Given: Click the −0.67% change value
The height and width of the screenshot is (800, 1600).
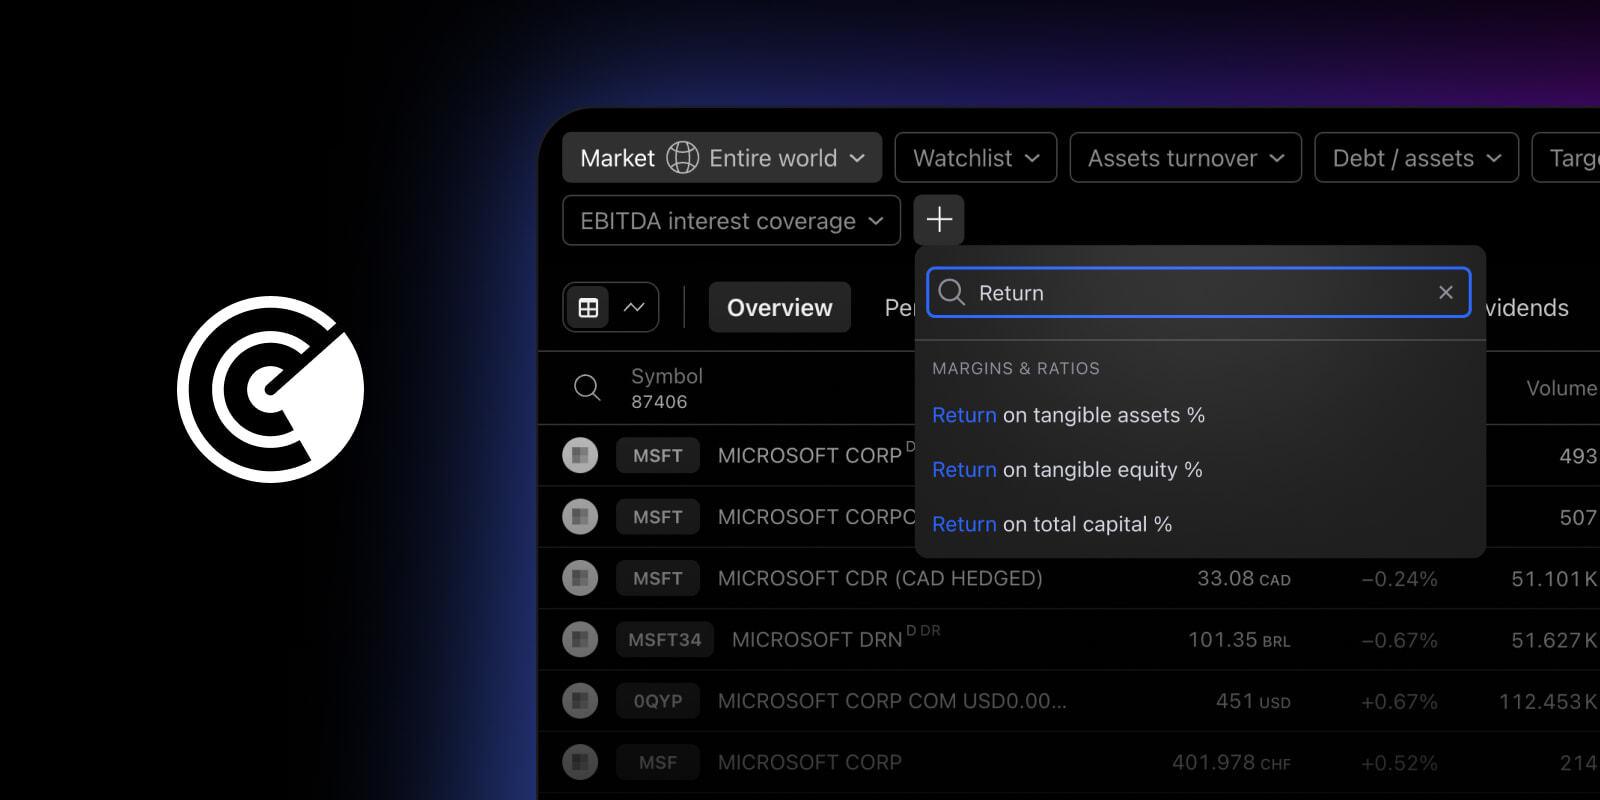Looking at the screenshot, I should (x=1399, y=640).
